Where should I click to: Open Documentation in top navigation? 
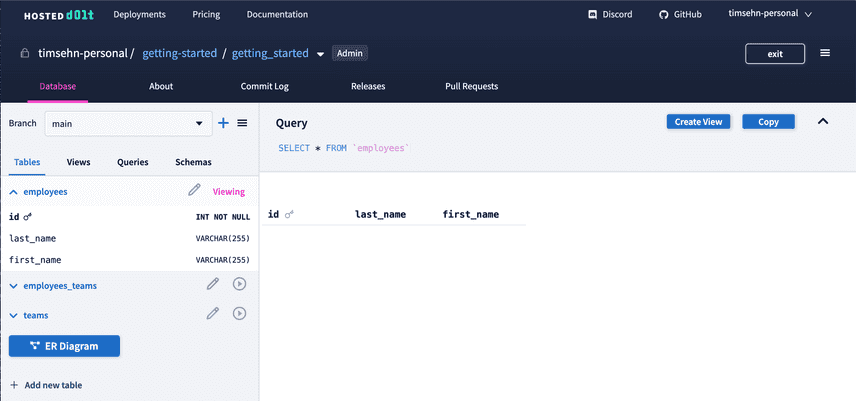pyautogui.click(x=277, y=14)
